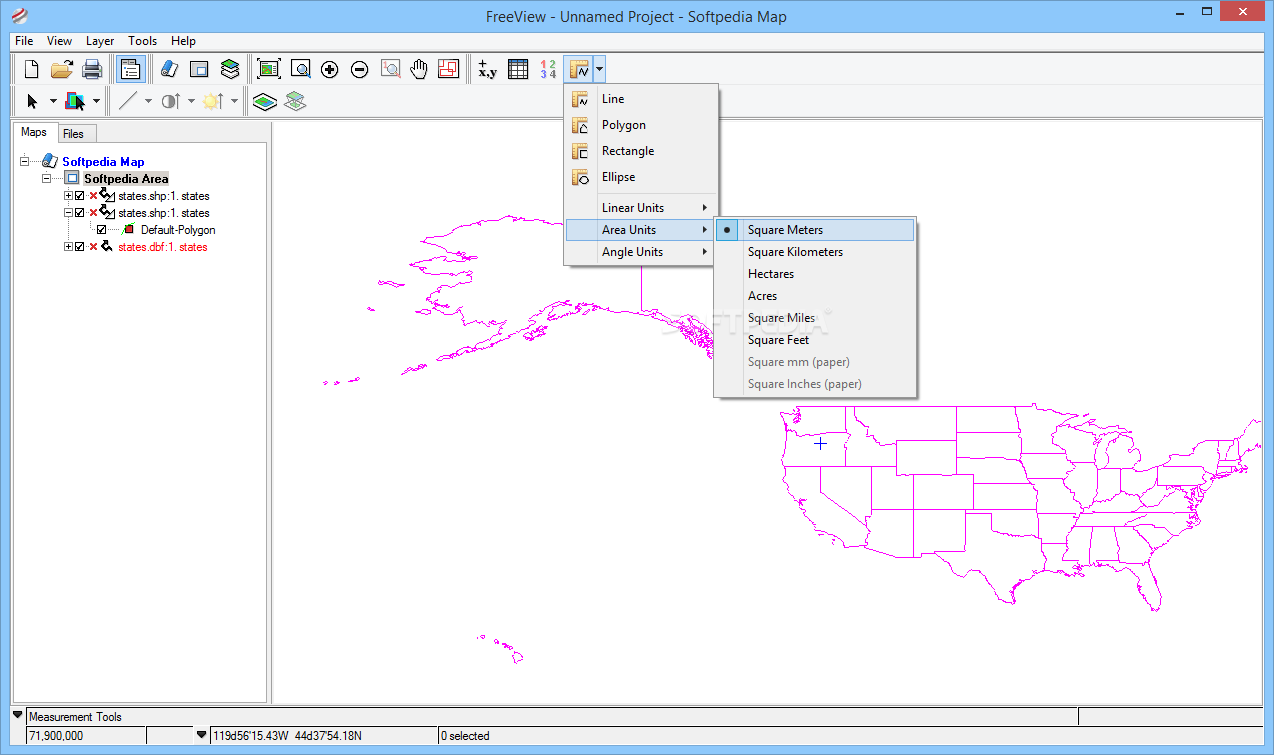The width and height of the screenshot is (1274, 755).
Task: Uncheck the states.dbf layer checkbox
Action: [80, 247]
